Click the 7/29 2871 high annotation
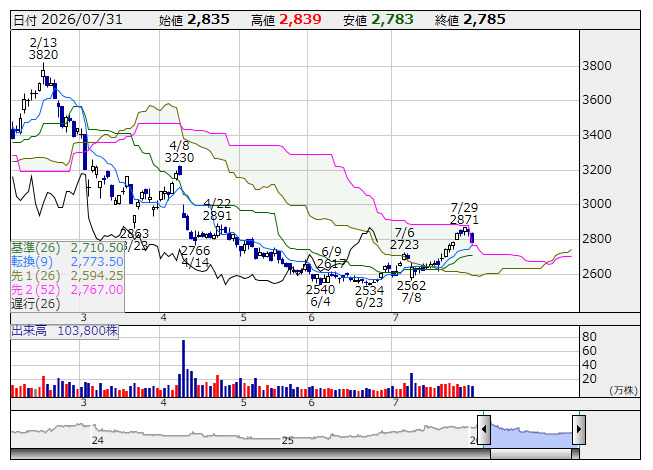Image resolution: width=653 pixels, height=470 pixels. pyautogui.click(x=464, y=214)
